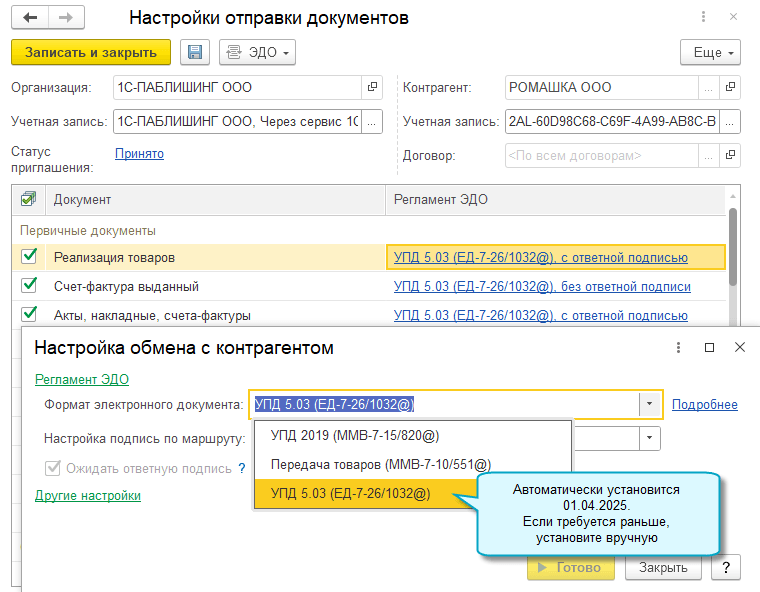Image resolution: width=760 pixels, height=592 pixels.
Task: Open the ЭДО dropdown menu
Action: [x=257, y=52]
